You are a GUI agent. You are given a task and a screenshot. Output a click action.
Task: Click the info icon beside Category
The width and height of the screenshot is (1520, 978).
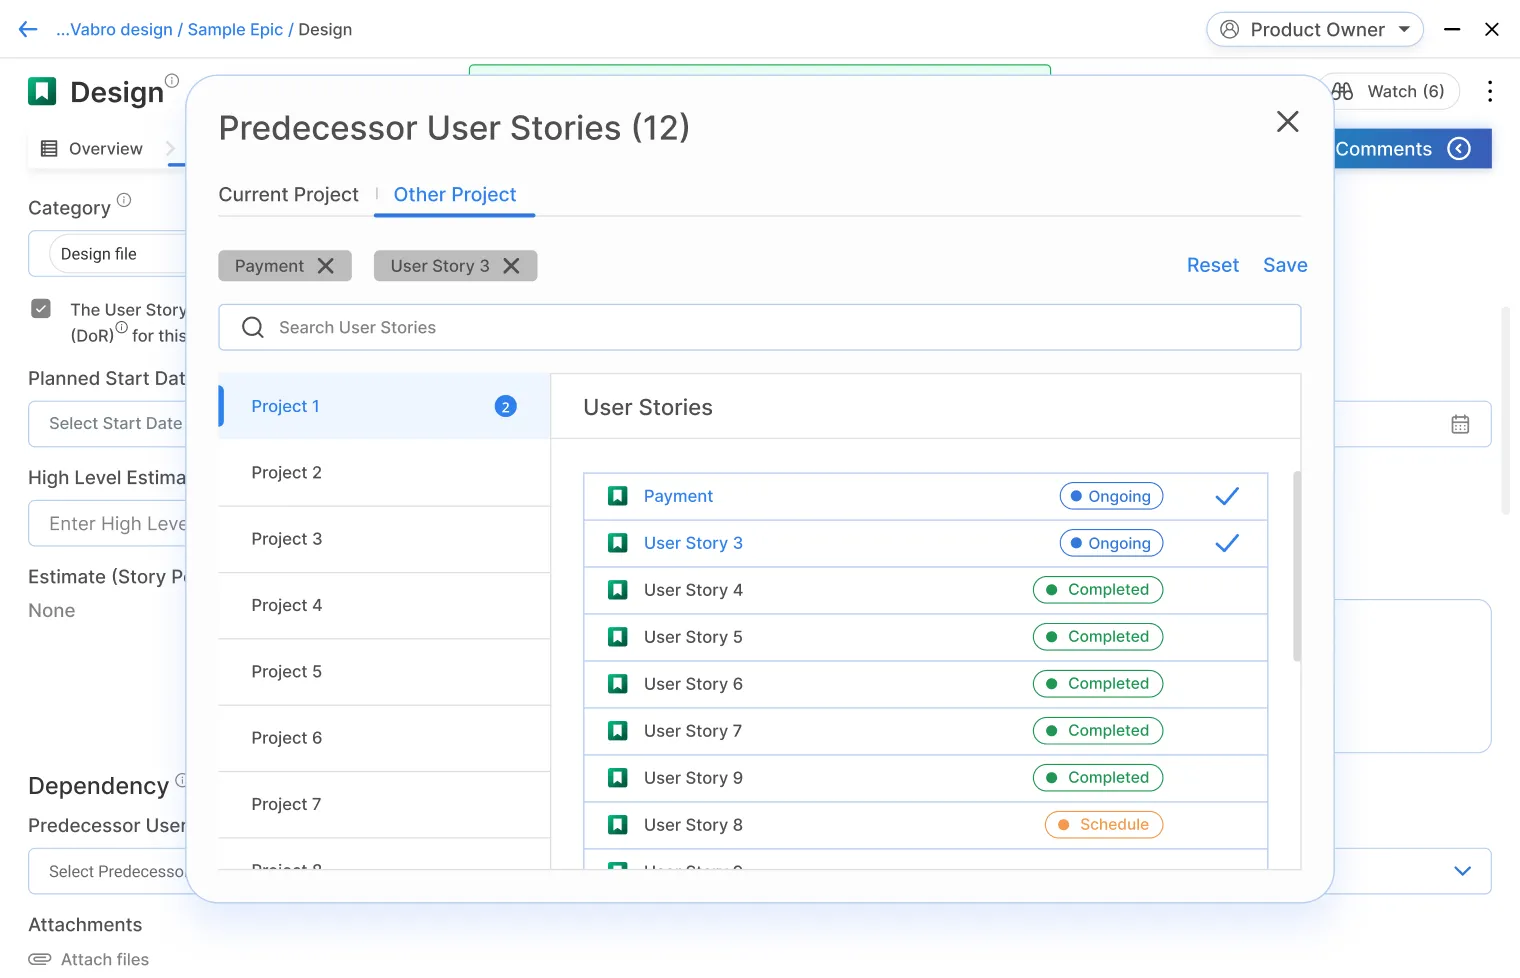click(124, 200)
